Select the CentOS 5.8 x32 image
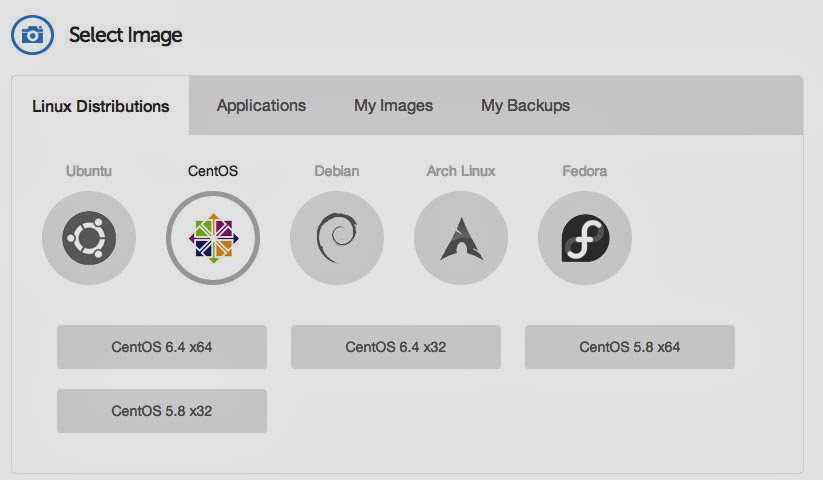 click(x=162, y=411)
